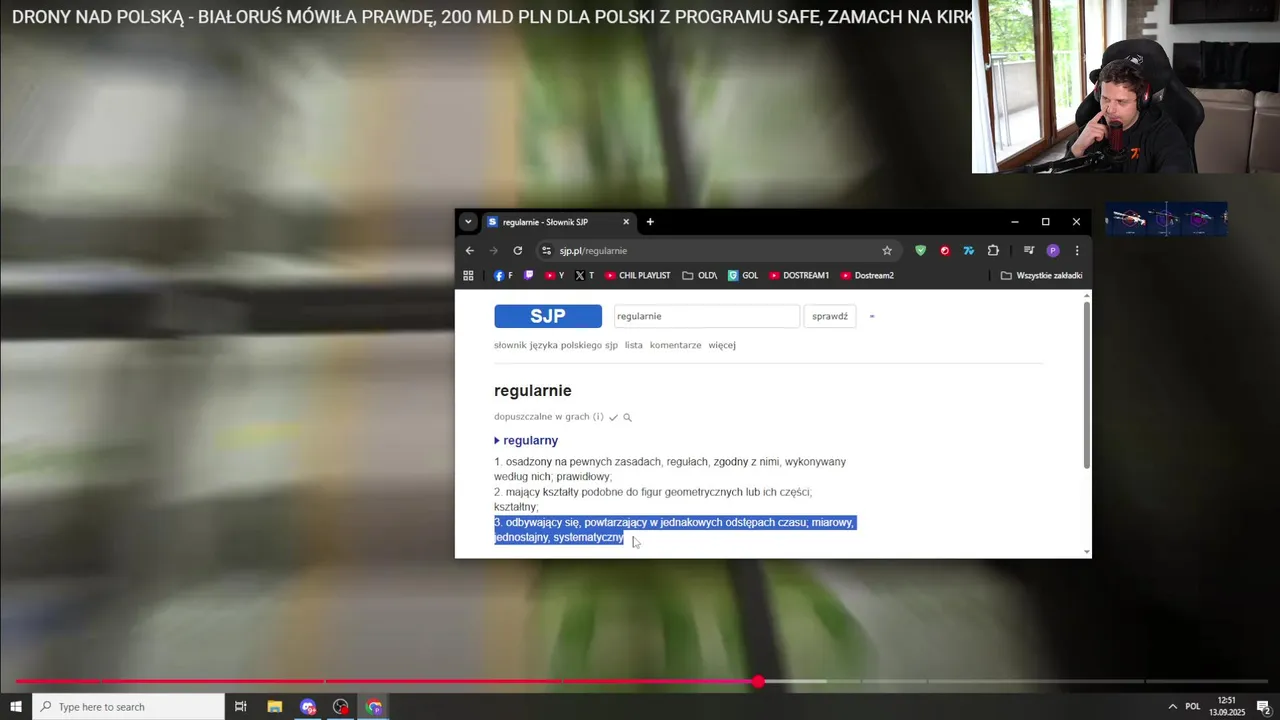Open File Explorer from the taskbar
This screenshot has width=1280, height=720.
[x=275, y=707]
